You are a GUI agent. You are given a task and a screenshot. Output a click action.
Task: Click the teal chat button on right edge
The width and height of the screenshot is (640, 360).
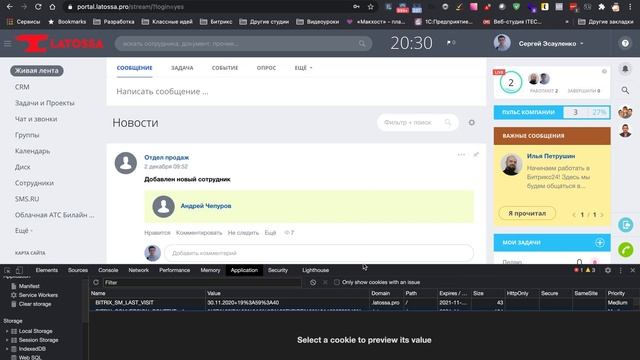coord(625,225)
